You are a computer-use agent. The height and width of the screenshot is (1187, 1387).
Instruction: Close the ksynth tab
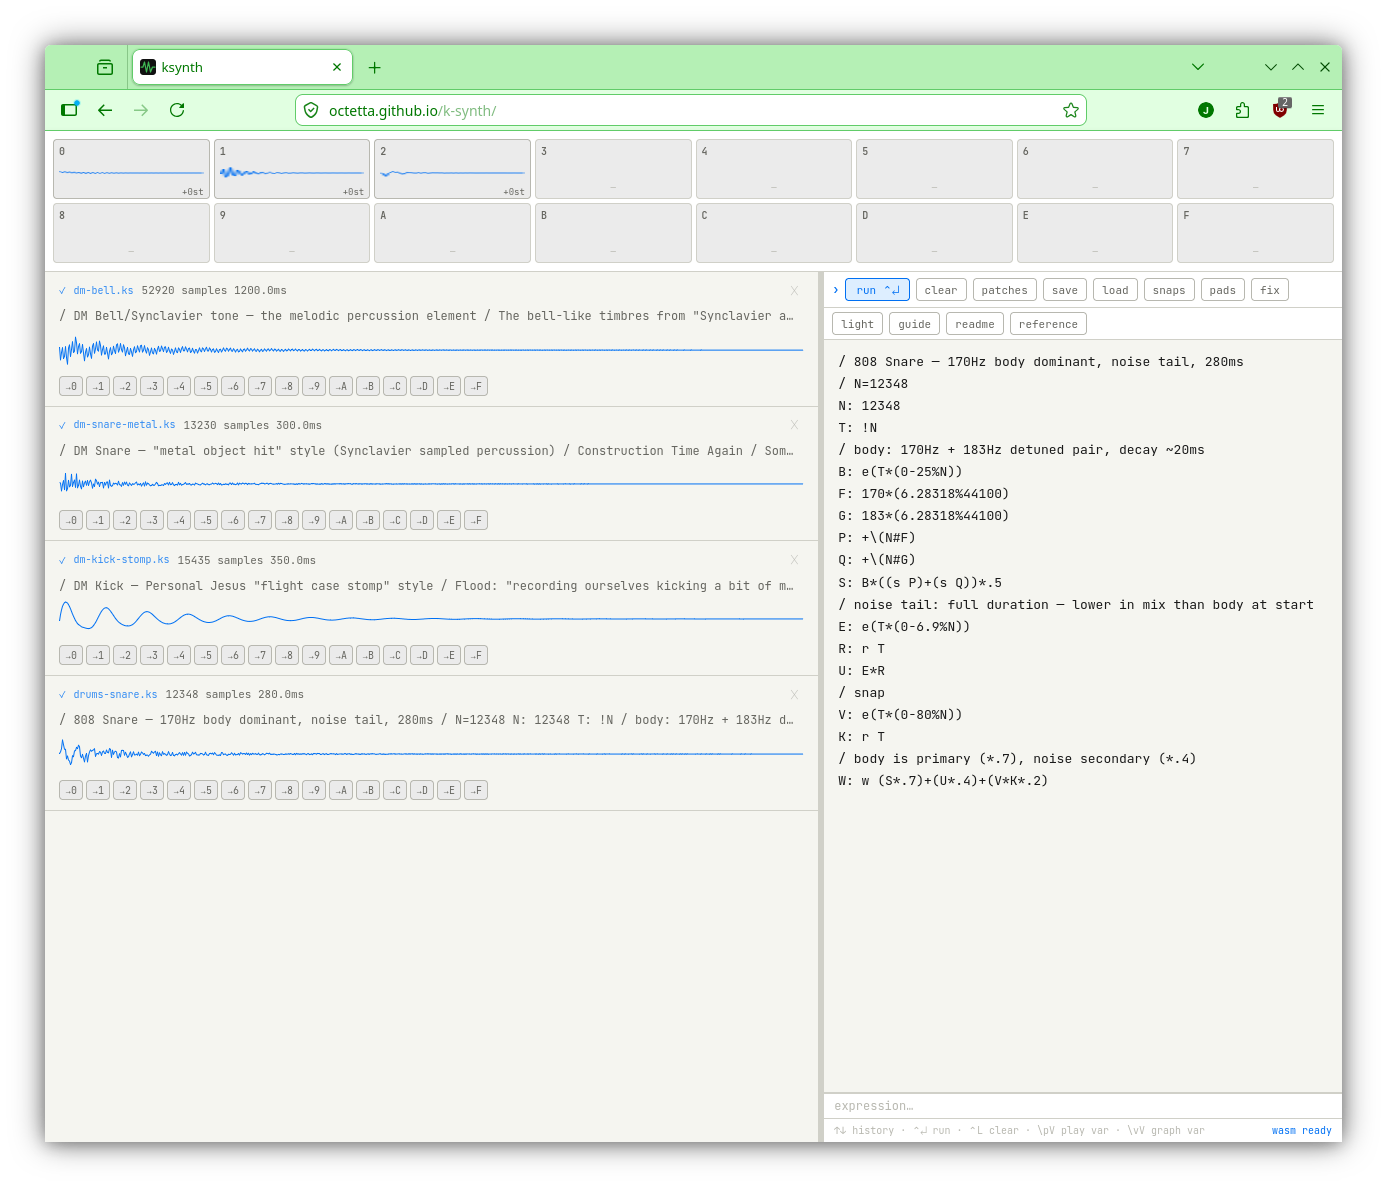(x=337, y=67)
